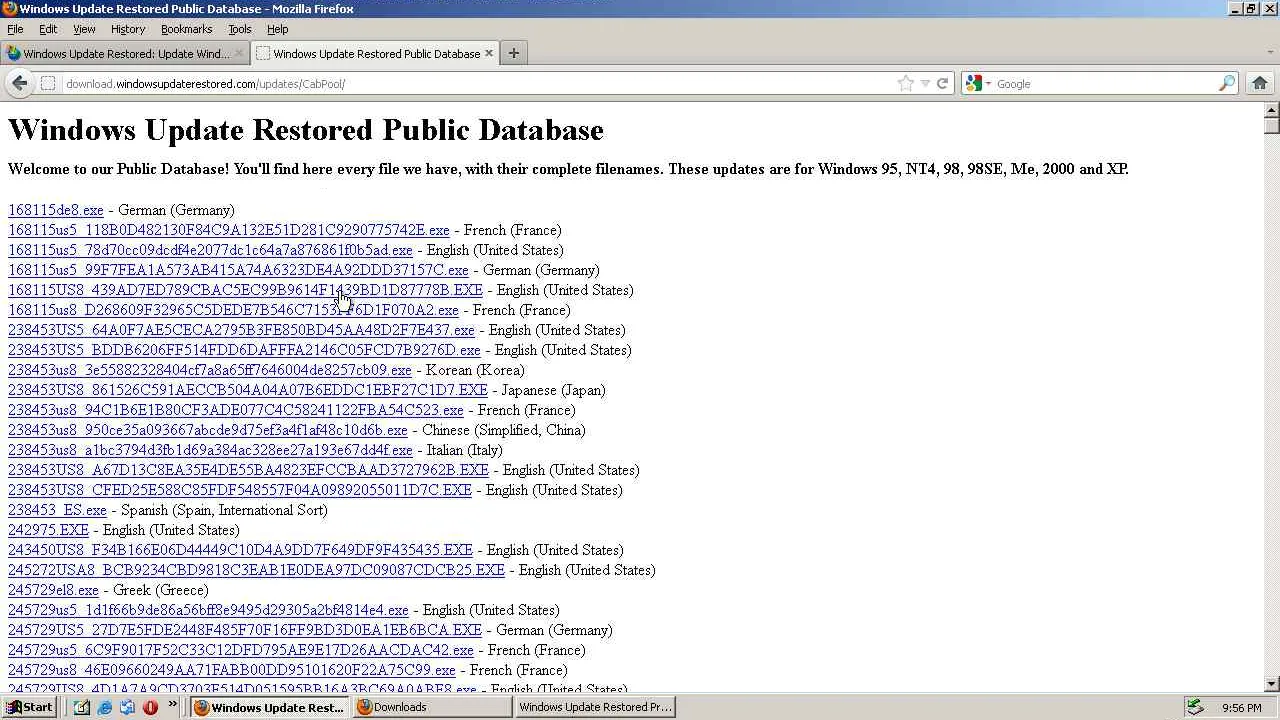Screen dimensions: 1280x720
Task: Click the 245729us8_46E09660 French link
Action: click(x=232, y=670)
